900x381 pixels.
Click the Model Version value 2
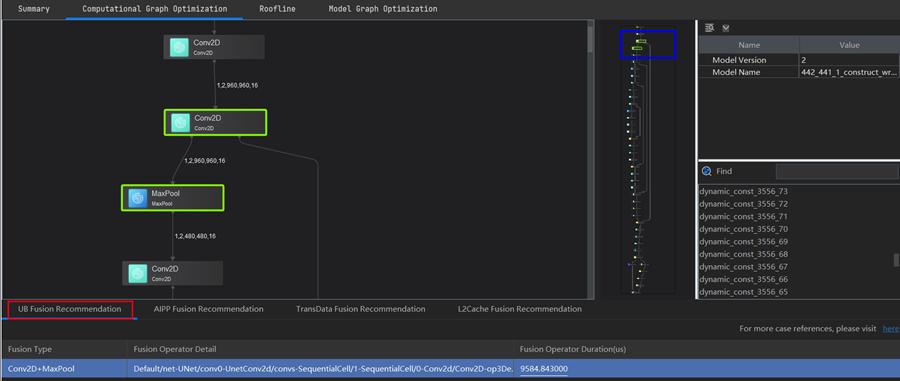(x=804, y=60)
